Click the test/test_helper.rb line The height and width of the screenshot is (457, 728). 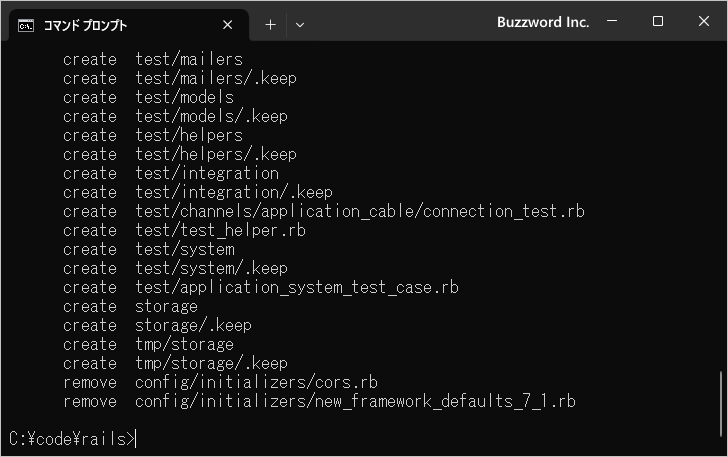220,230
